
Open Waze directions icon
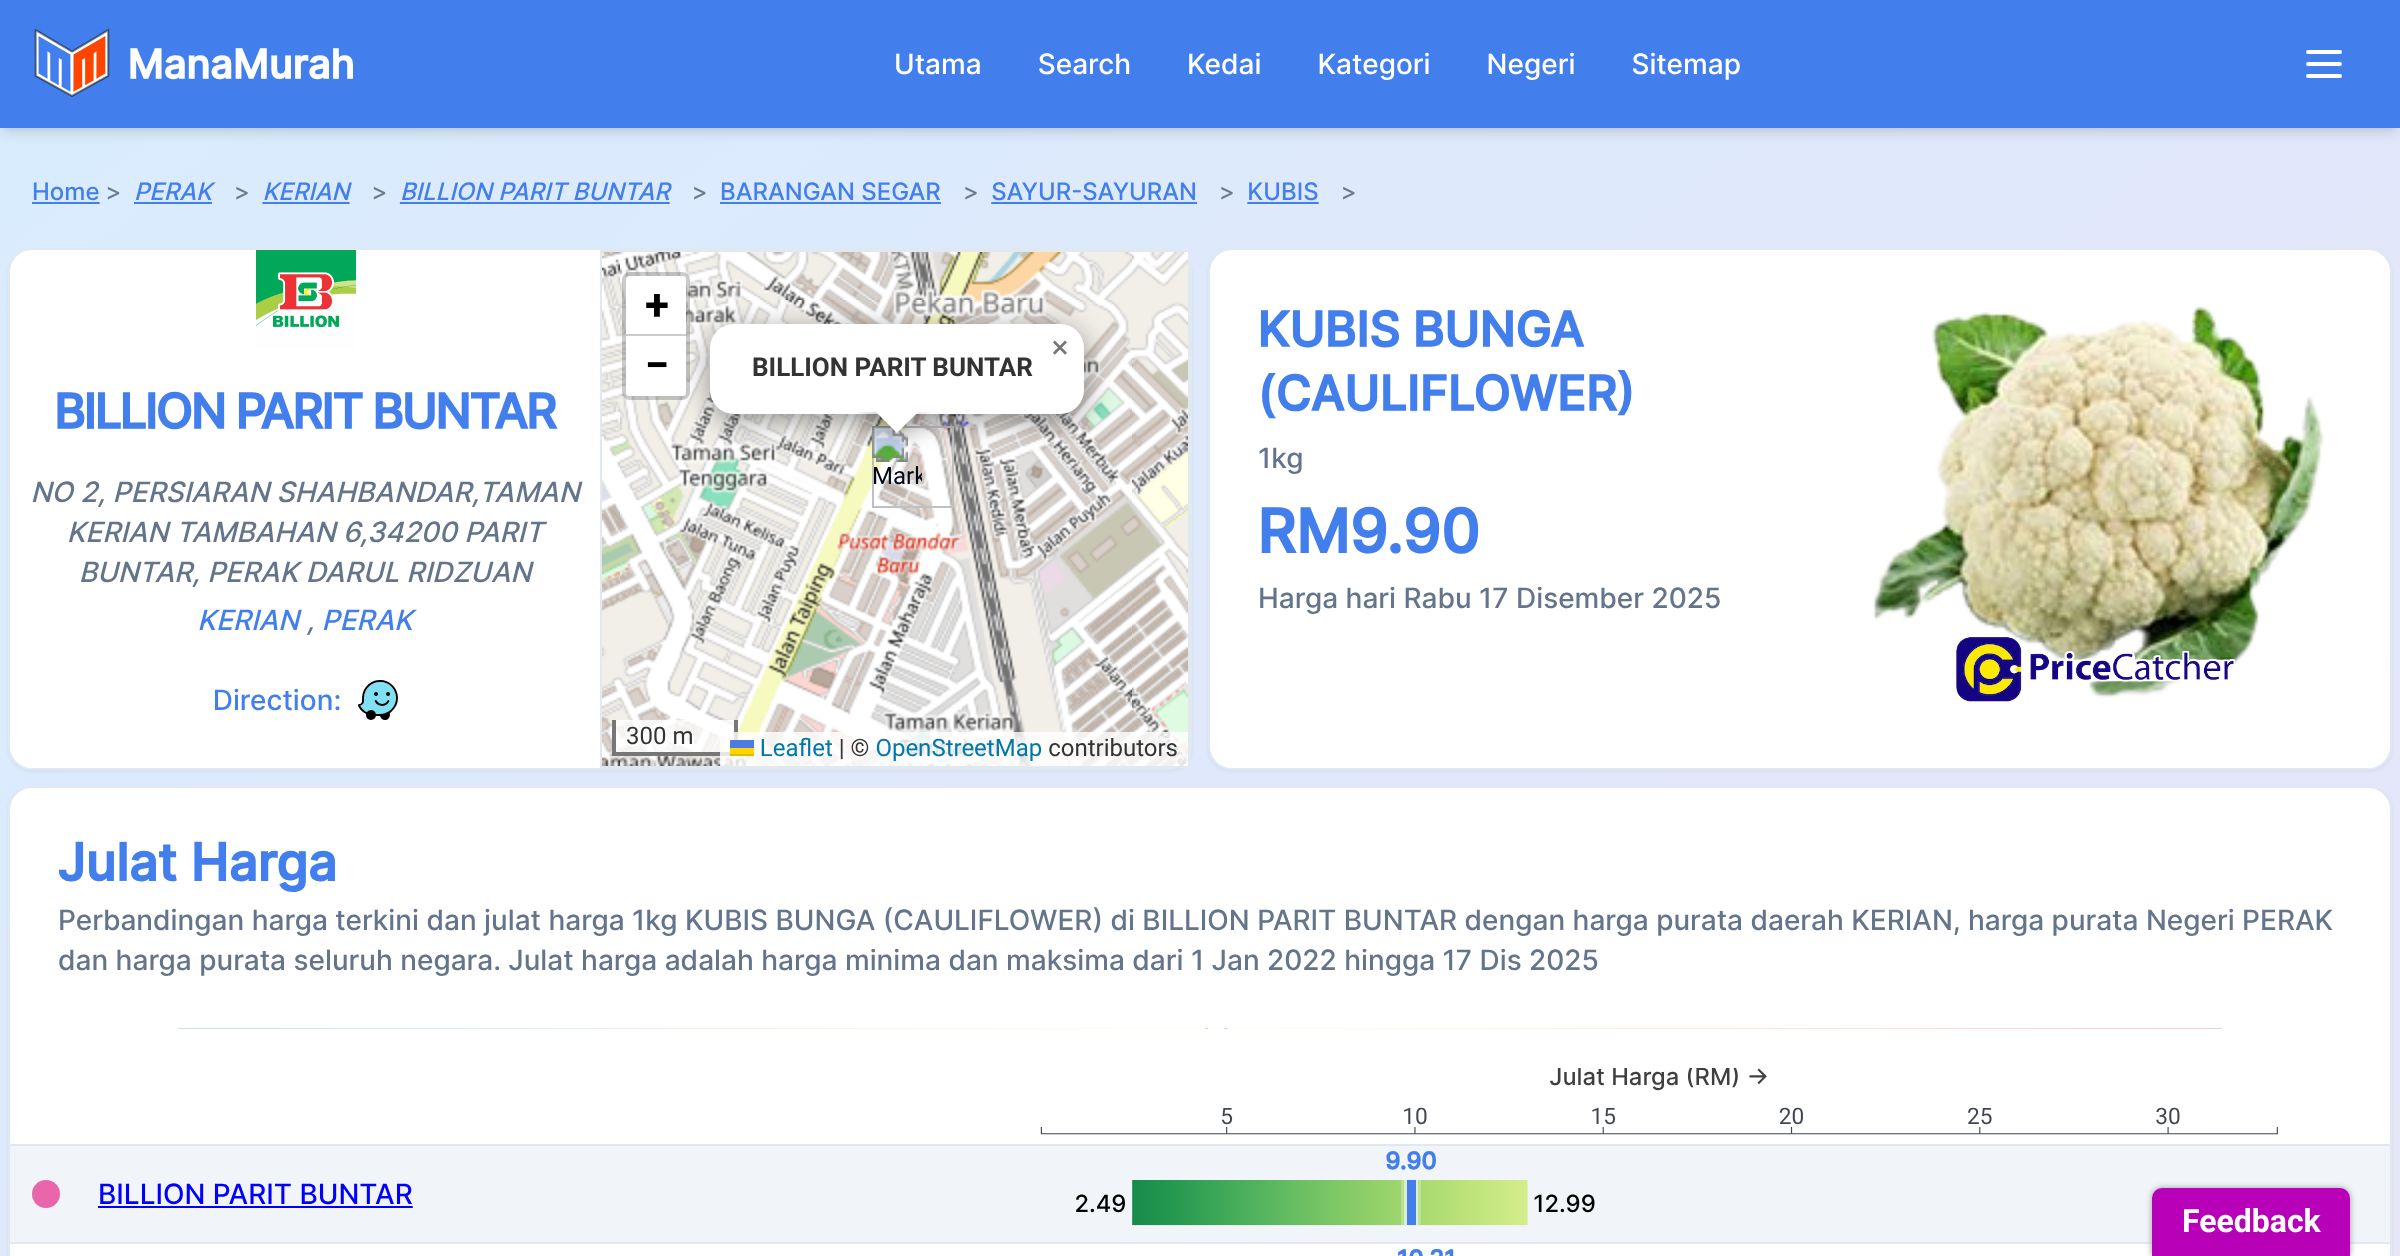tap(378, 700)
